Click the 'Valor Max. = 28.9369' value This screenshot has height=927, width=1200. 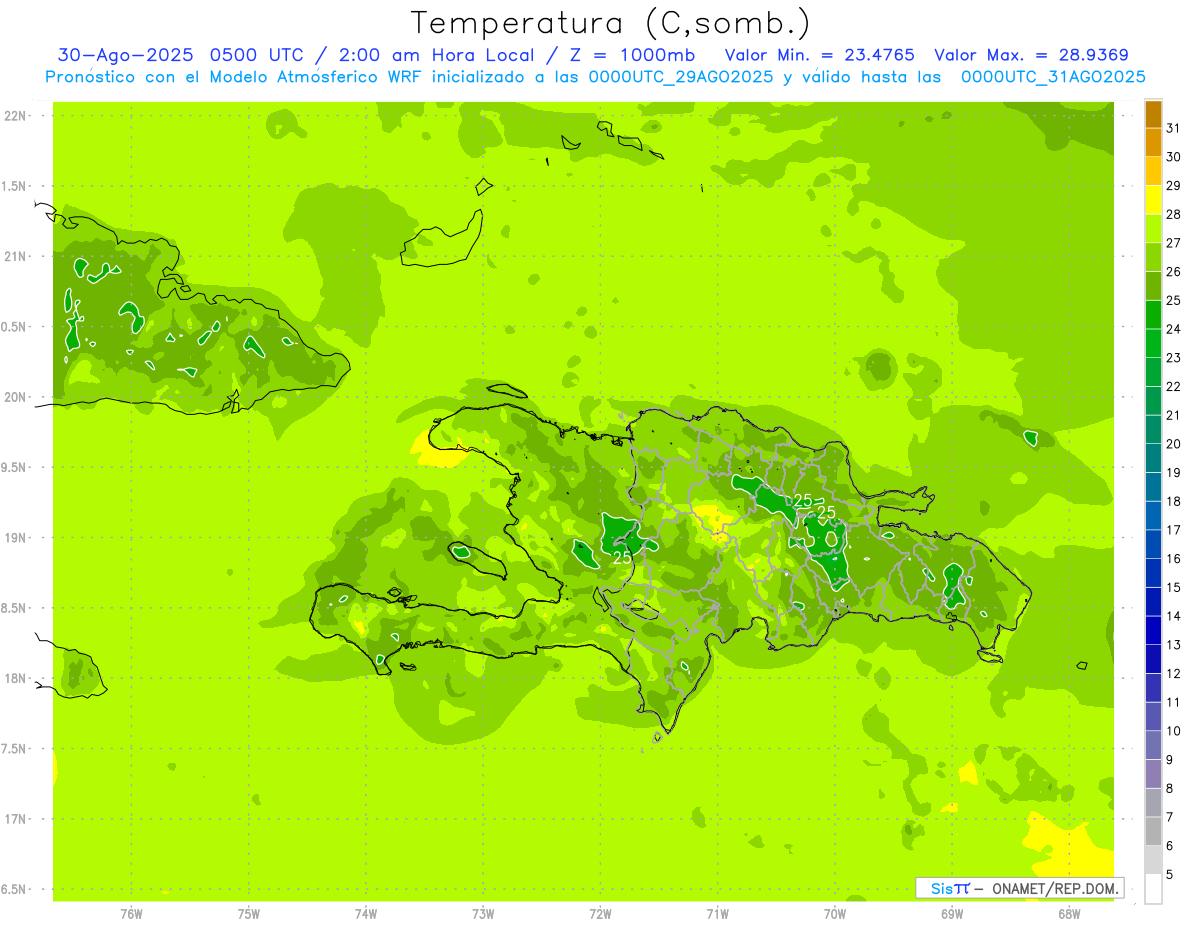[x=1031, y=55]
